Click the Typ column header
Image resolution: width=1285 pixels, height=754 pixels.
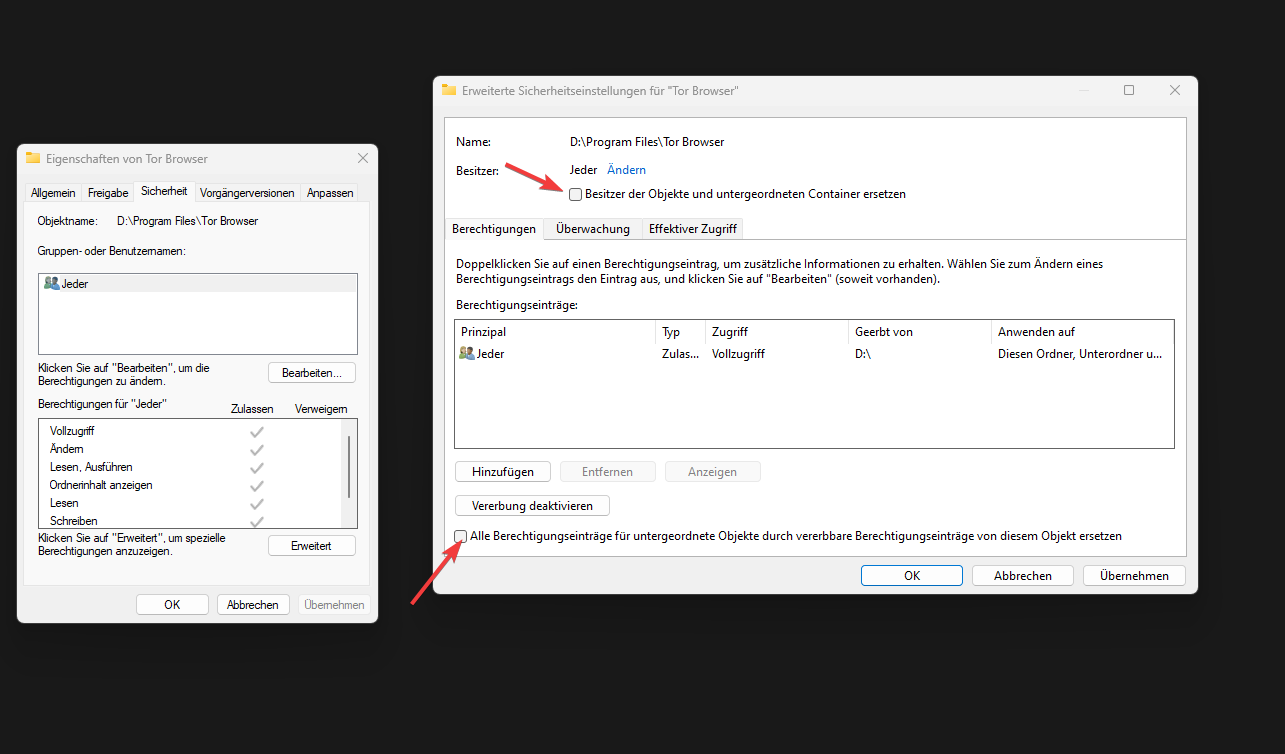pyautogui.click(x=680, y=332)
